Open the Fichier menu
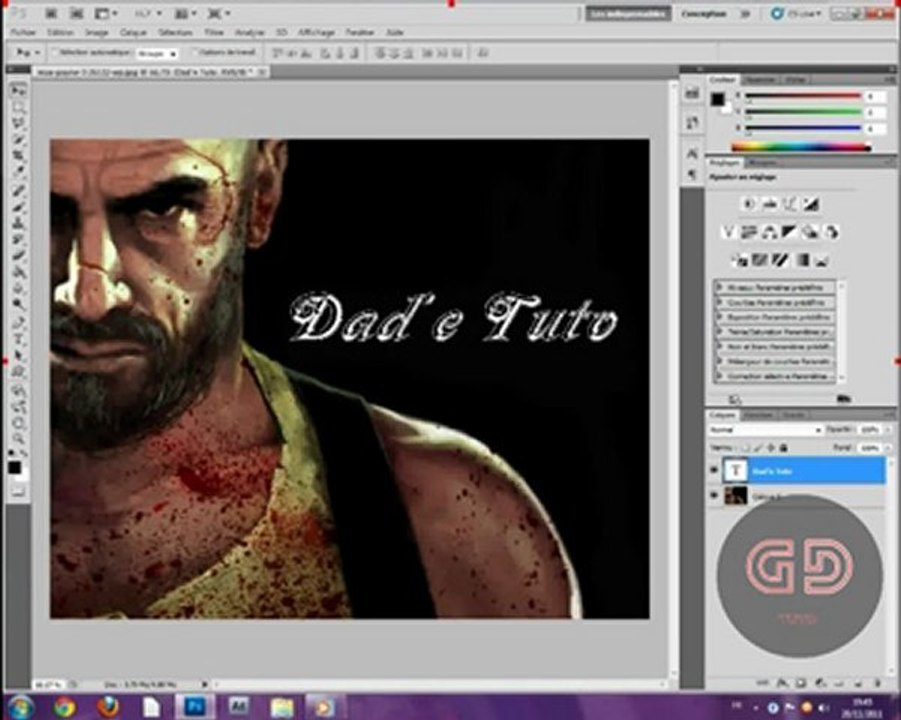Image resolution: width=901 pixels, height=720 pixels. click(x=23, y=32)
